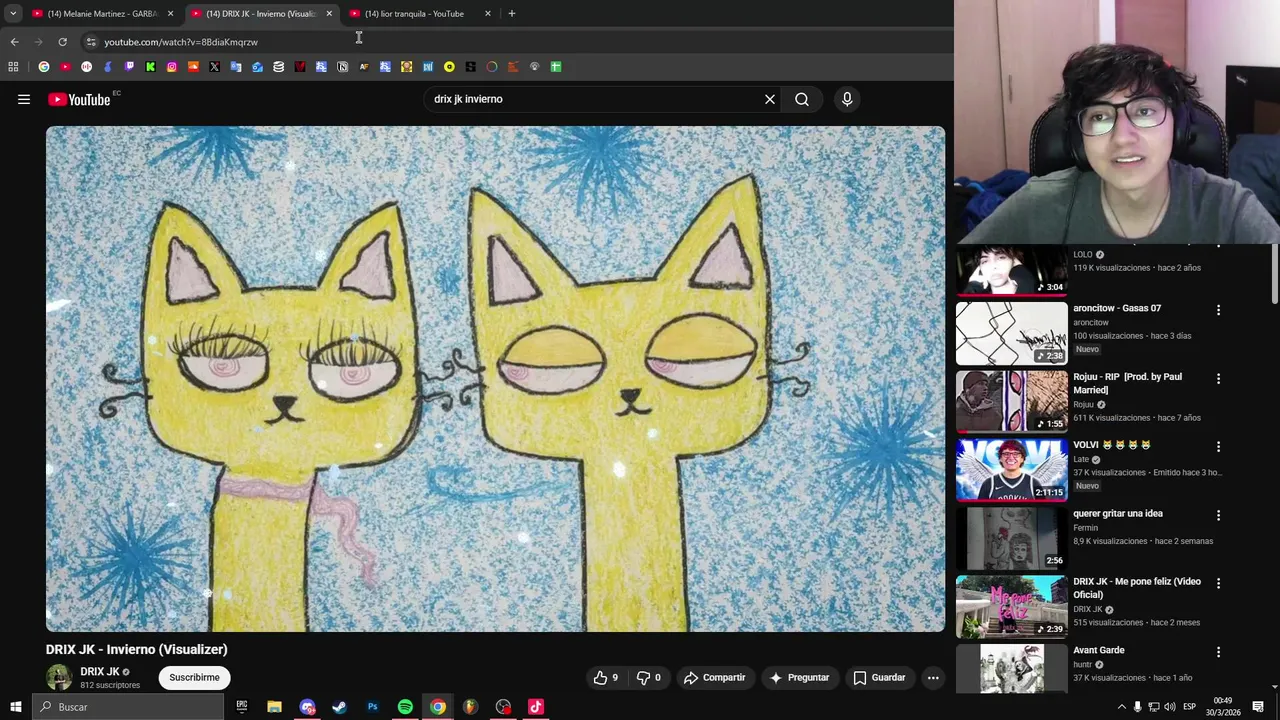Start voice search with the microphone icon
Viewport: 1280px width, 720px height.
click(x=847, y=99)
